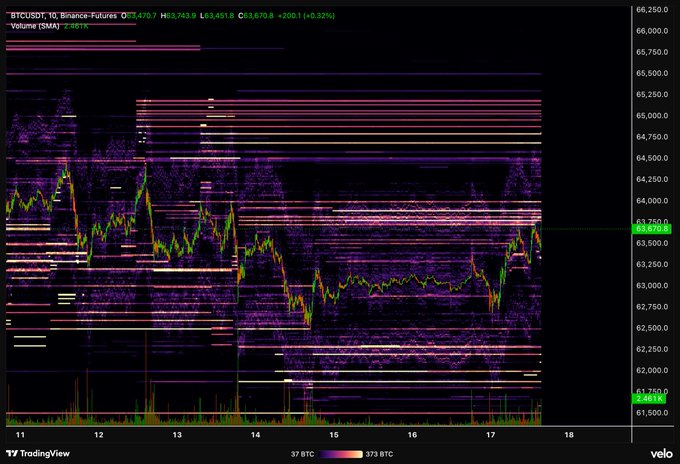The image size is (680, 464).
Task: Click date 15 on time axis
Action: 333,435
